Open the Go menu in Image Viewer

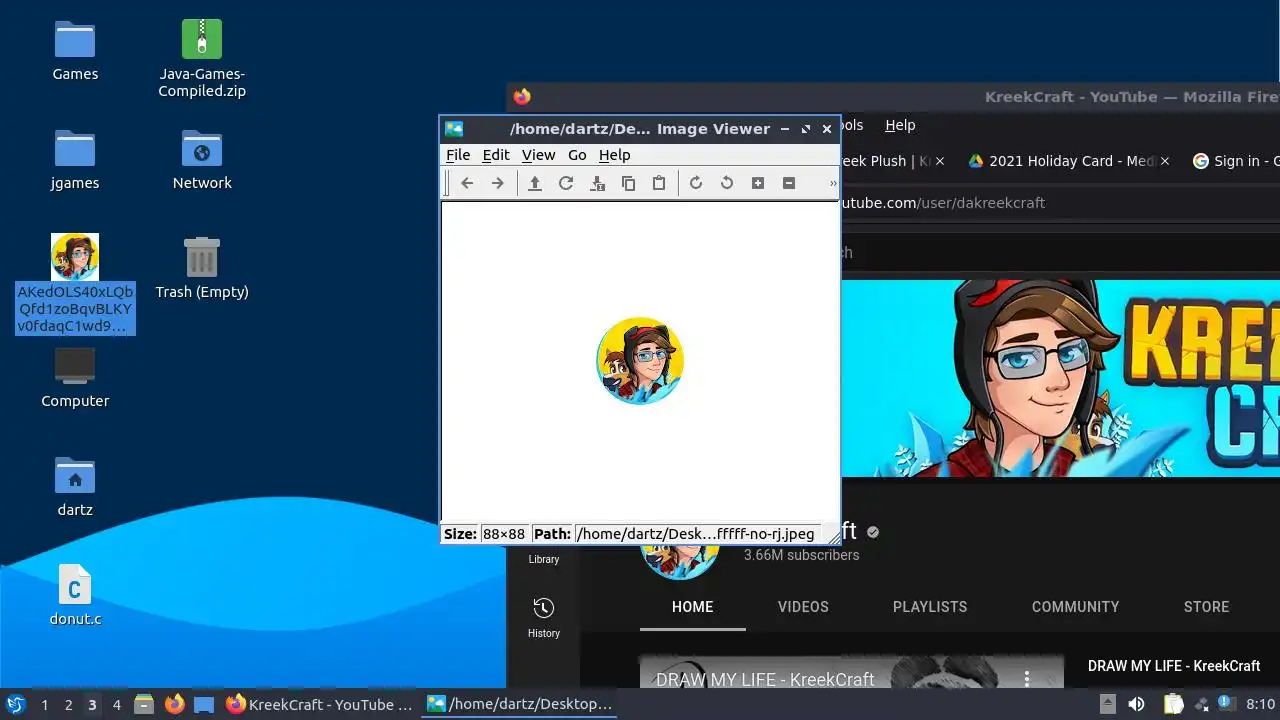click(577, 155)
